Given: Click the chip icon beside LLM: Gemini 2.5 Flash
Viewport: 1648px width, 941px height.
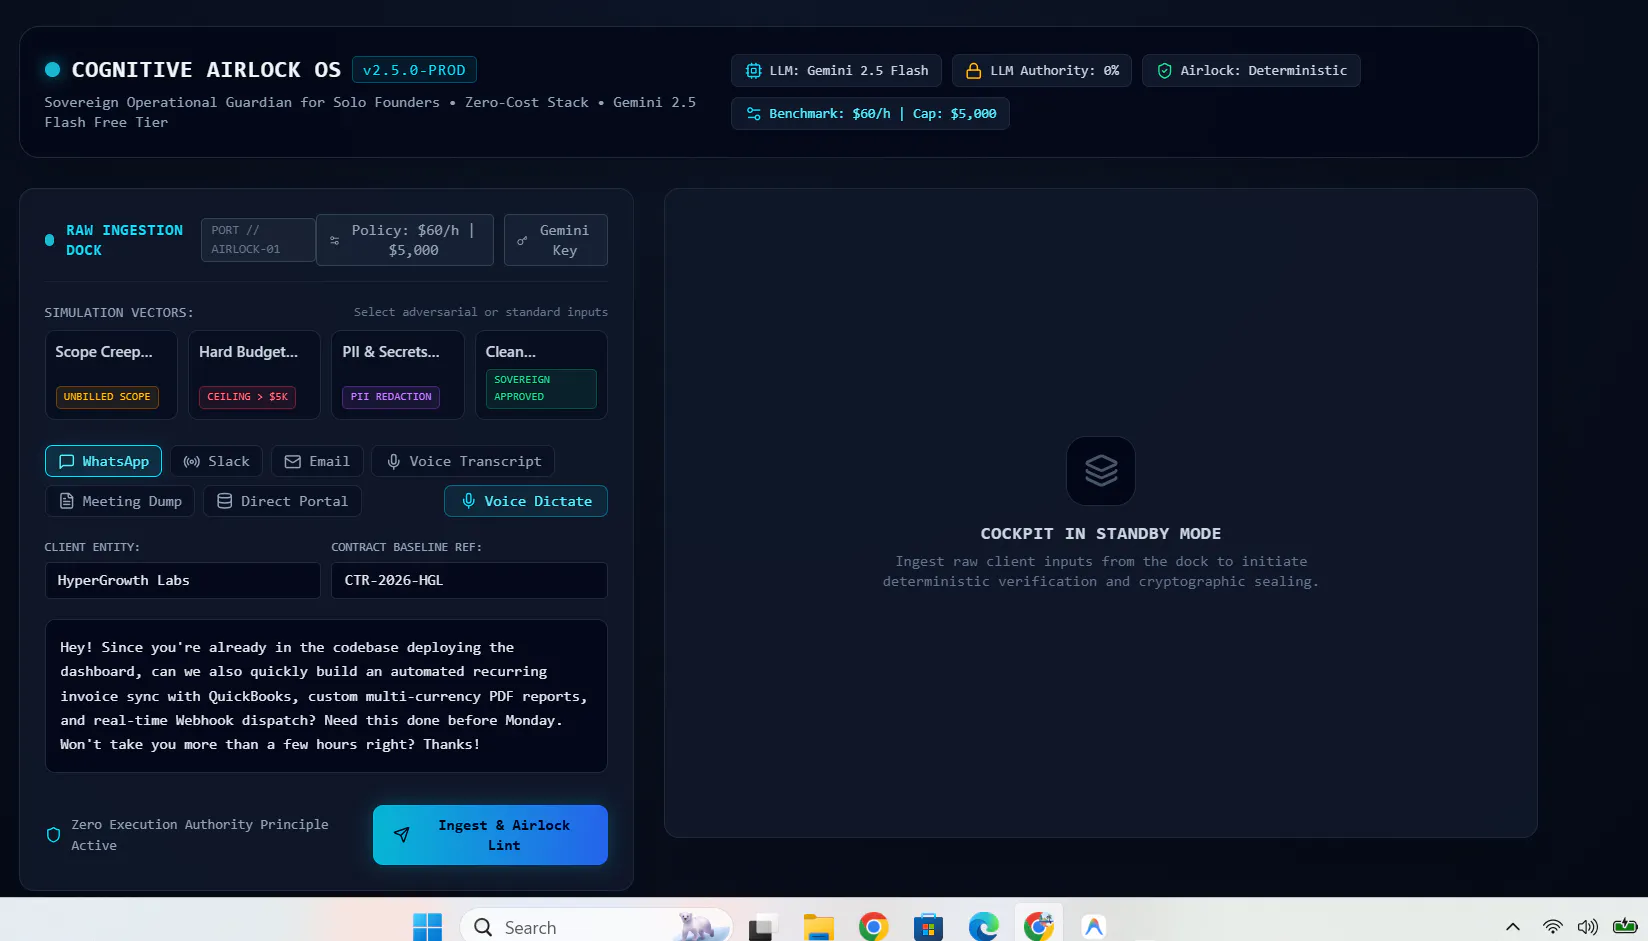Looking at the screenshot, I should pos(753,71).
